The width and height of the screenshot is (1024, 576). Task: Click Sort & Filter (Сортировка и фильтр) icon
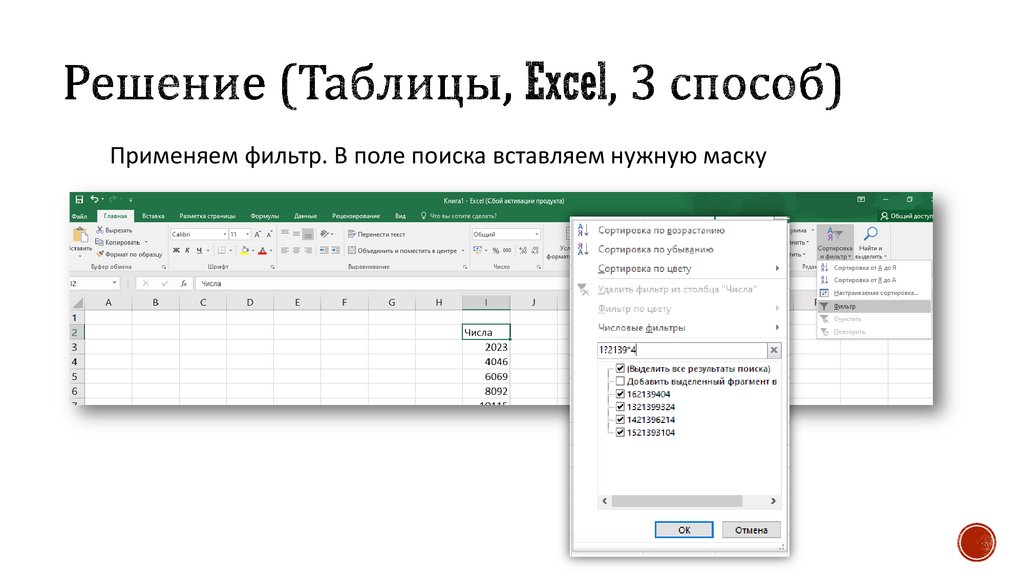click(x=835, y=234)
